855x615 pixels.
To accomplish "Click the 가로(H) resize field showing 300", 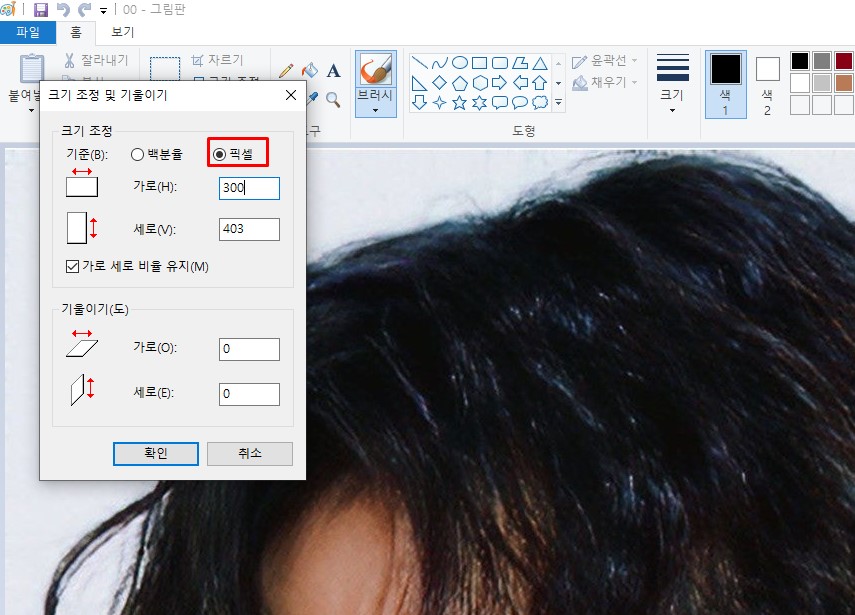I will click(249, 188).
